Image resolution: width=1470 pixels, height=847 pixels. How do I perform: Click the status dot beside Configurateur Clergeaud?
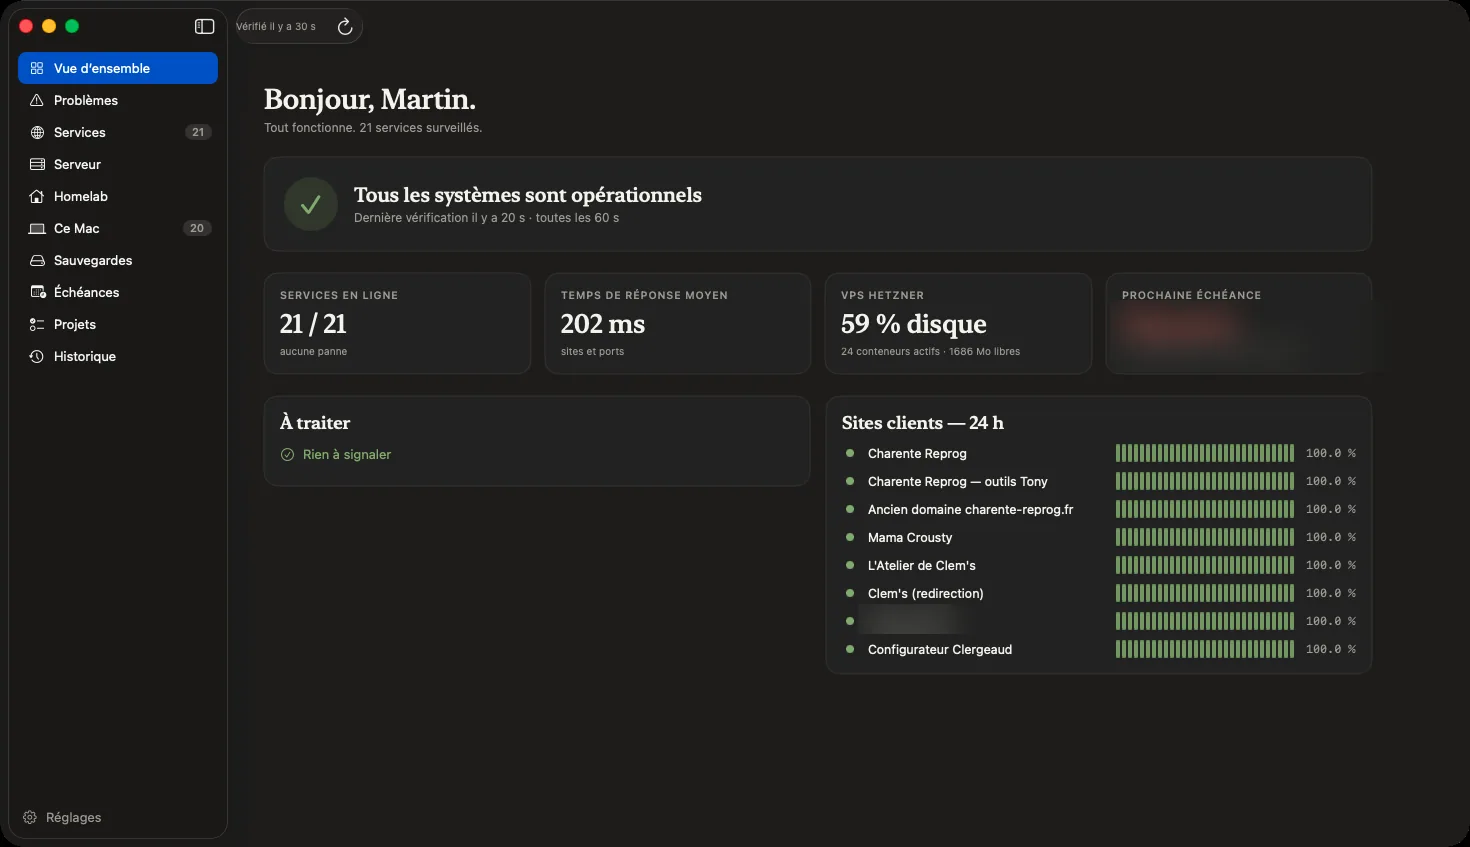[x=850, y=649]
